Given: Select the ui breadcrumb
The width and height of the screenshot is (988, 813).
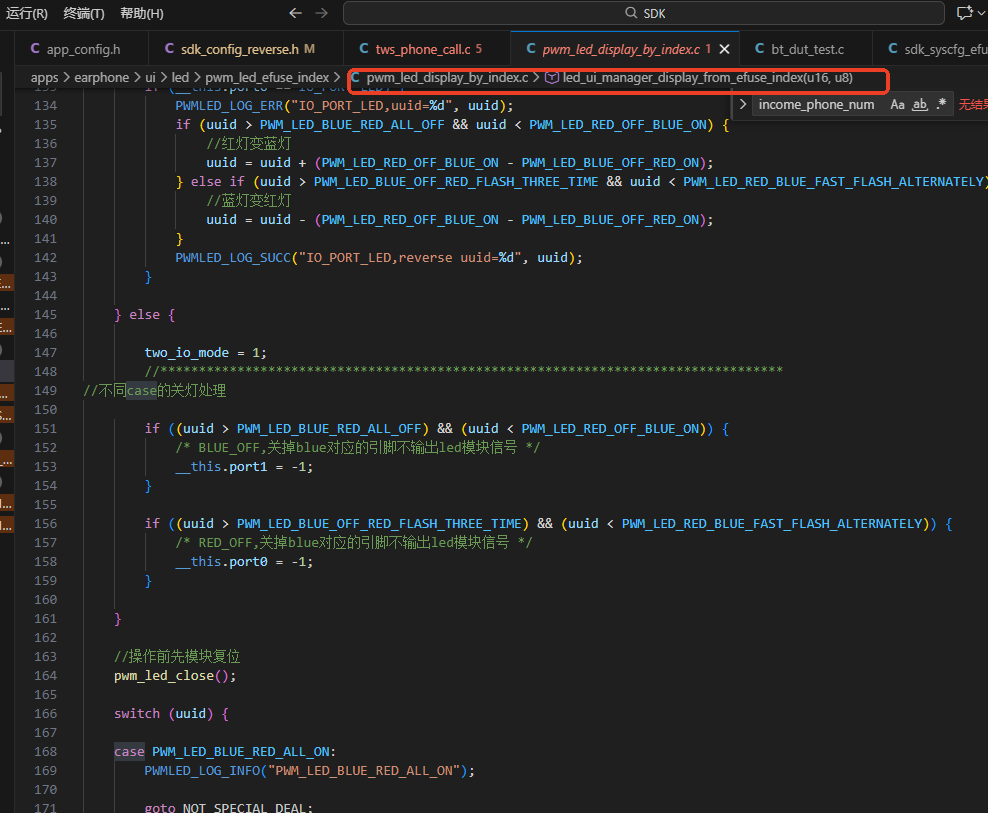Looking at the screenshot, I should 151,78.
